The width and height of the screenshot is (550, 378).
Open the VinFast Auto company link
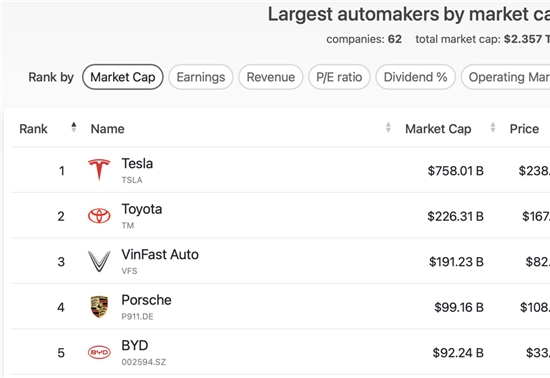pyautogui.click(x=160, y=255)
